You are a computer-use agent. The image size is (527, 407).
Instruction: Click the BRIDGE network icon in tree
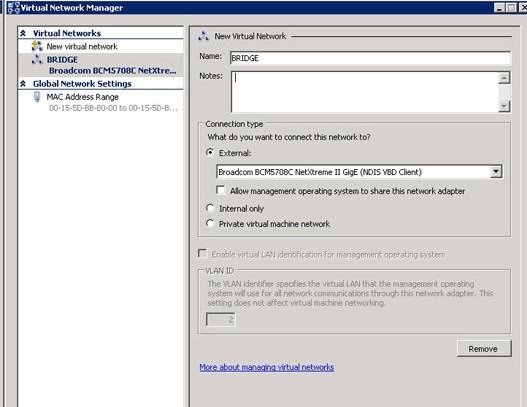tap(37, 59)
